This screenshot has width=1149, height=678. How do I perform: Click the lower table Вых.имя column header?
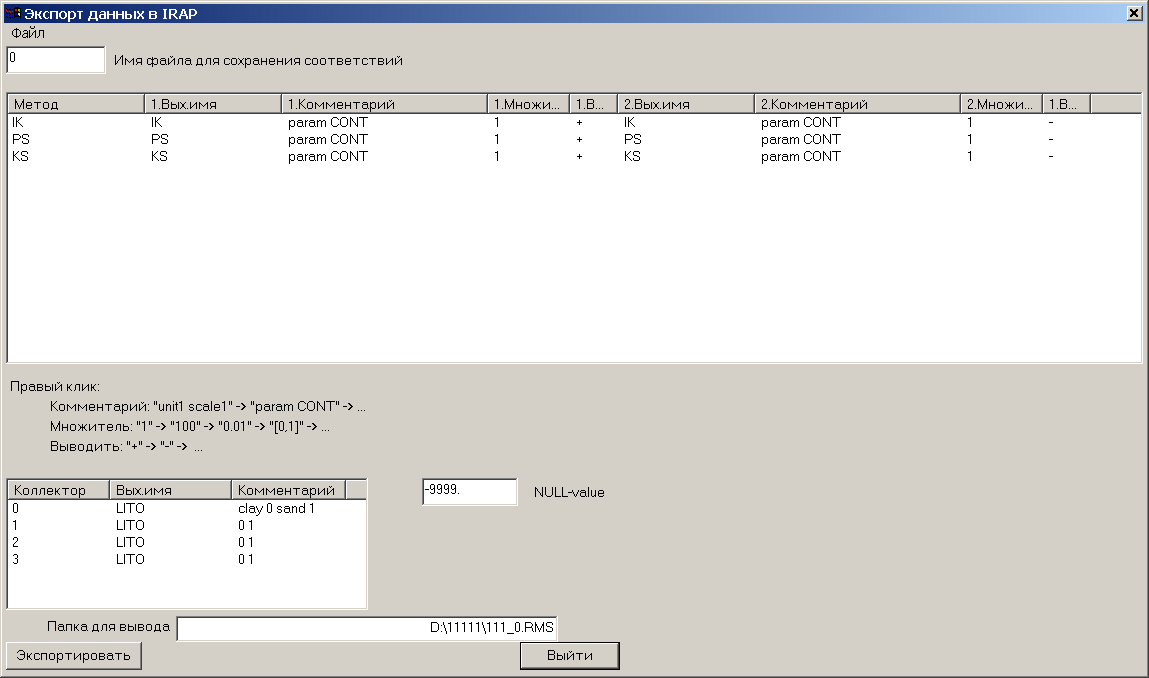click(171, 490)
